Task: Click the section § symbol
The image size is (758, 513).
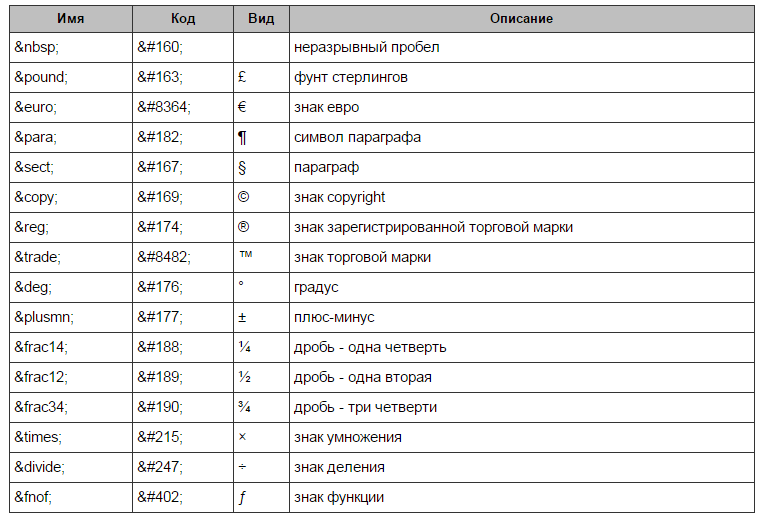Action: 242,167
